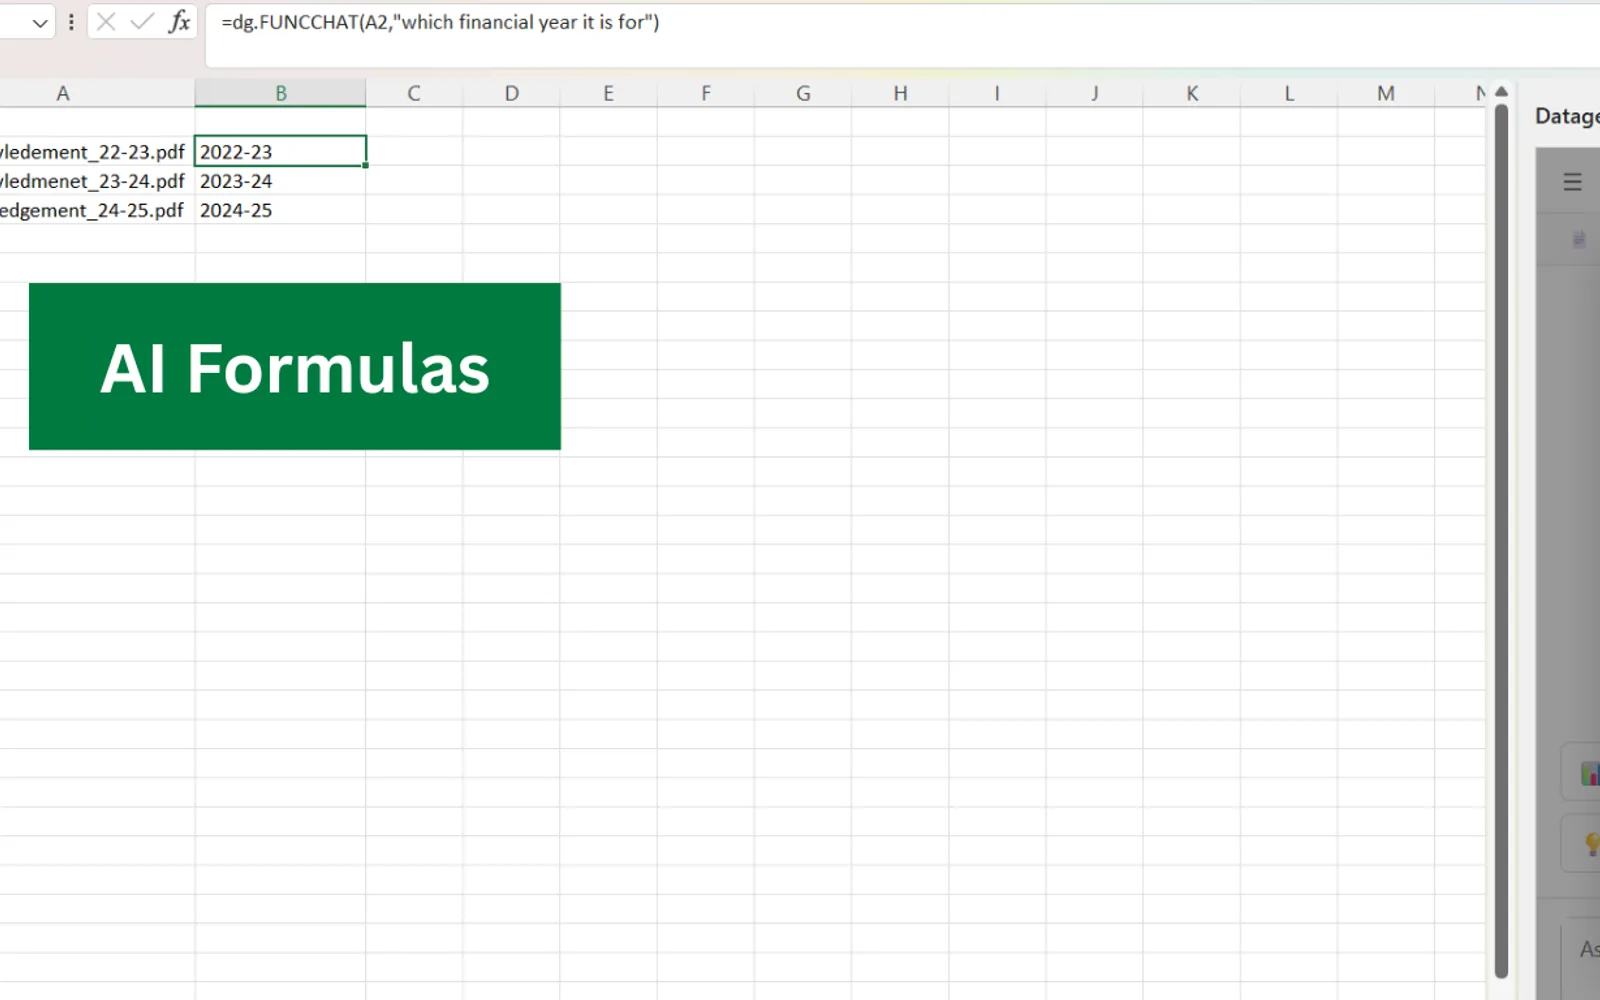Image resolution: width=1600 pixels, height=1000 pixels.
Task: Select column H header
Action: (x=900, y=93)
